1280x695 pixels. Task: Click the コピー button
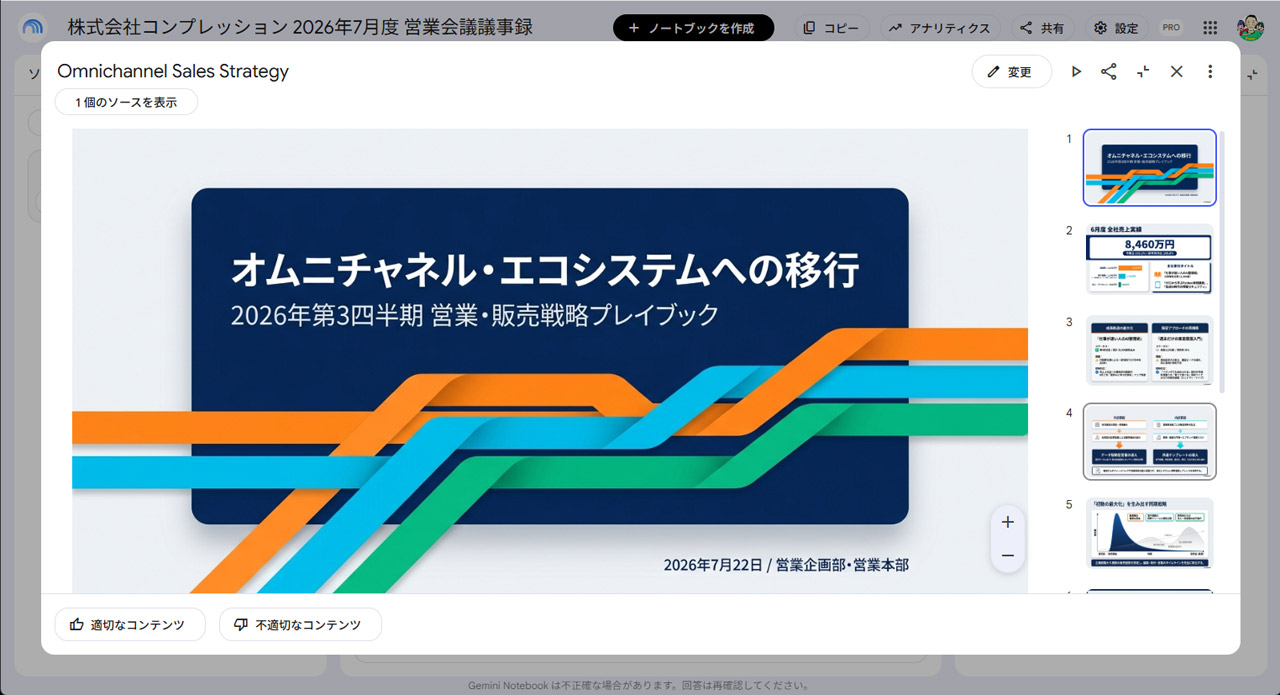click(832, 28)
